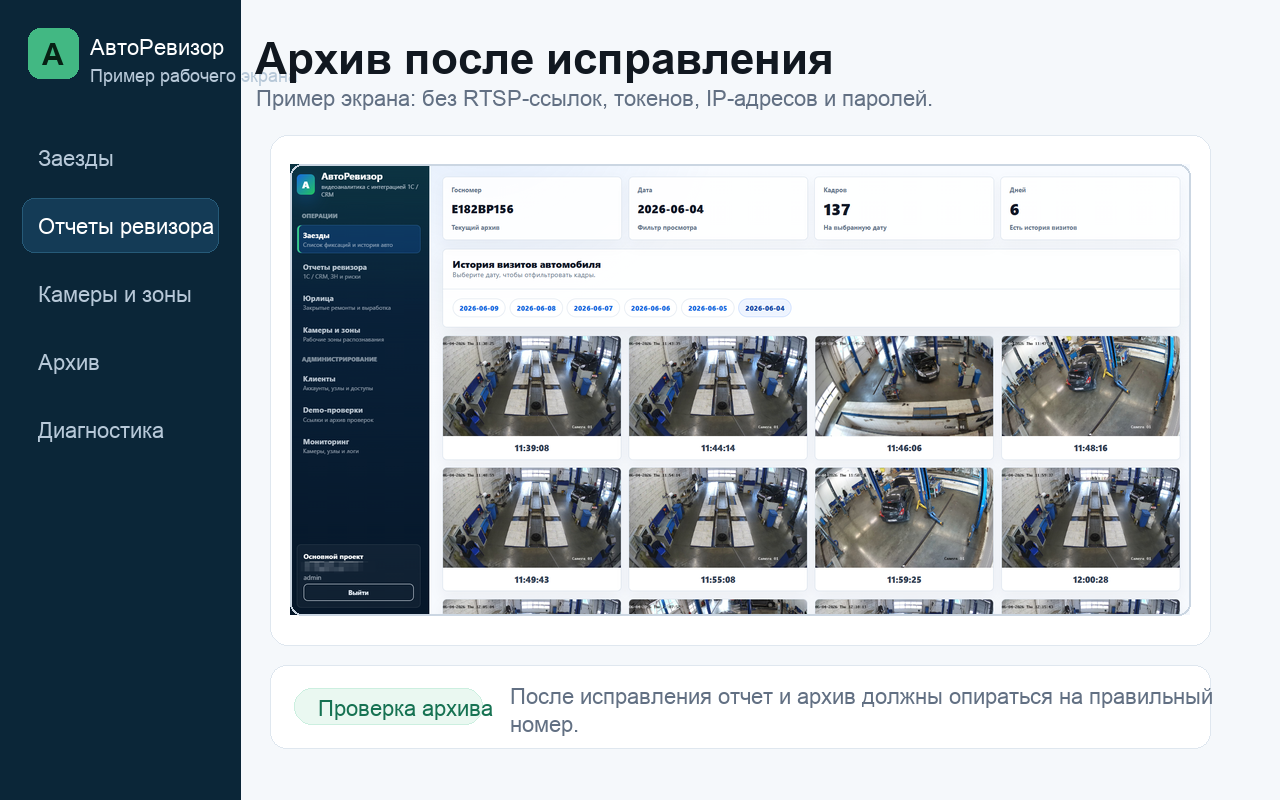Go to Камеры и зоны in the main sidebar
This screenshot has width=1280, height=800.
[114, 294]
